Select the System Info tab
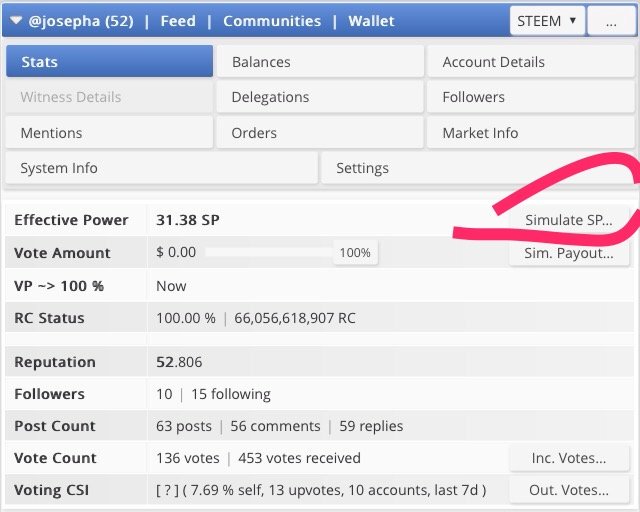 click(x=161, y=168)
